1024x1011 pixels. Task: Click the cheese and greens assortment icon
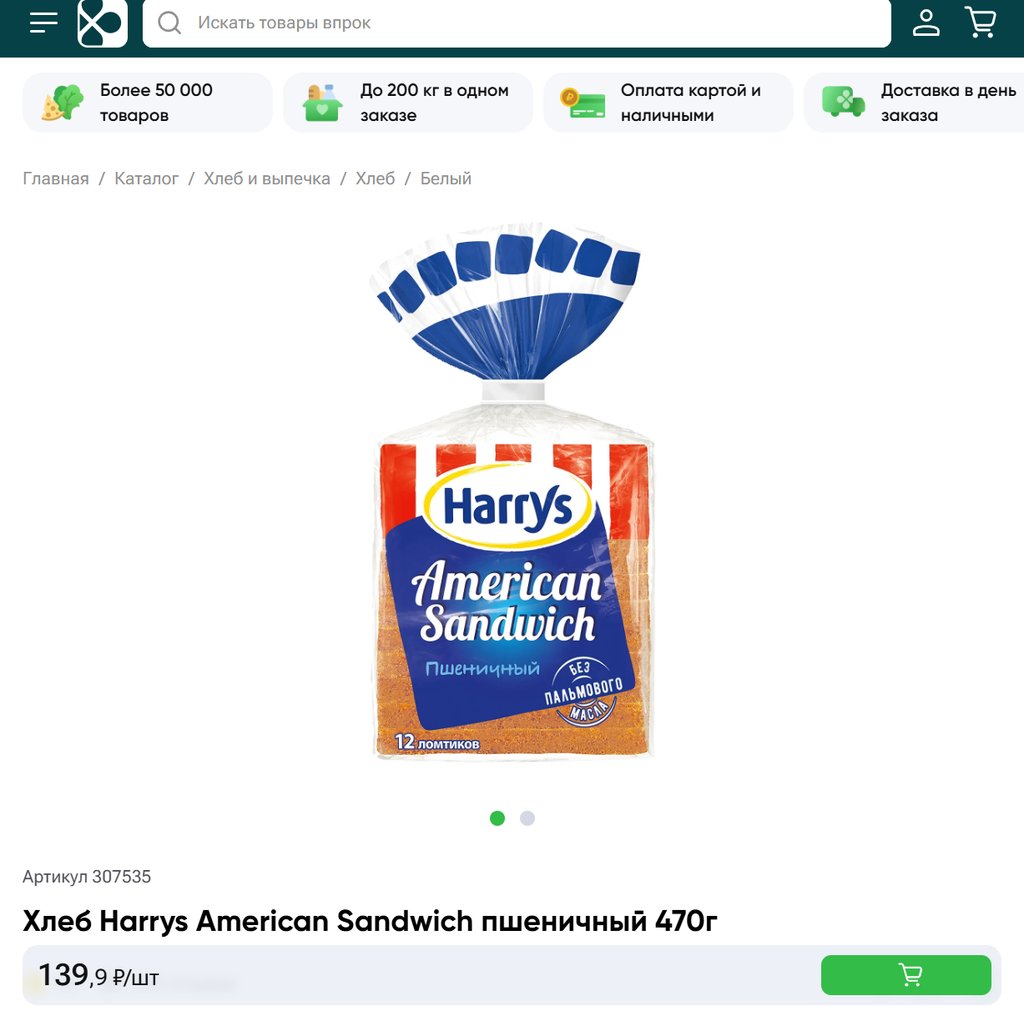(63, 103)
